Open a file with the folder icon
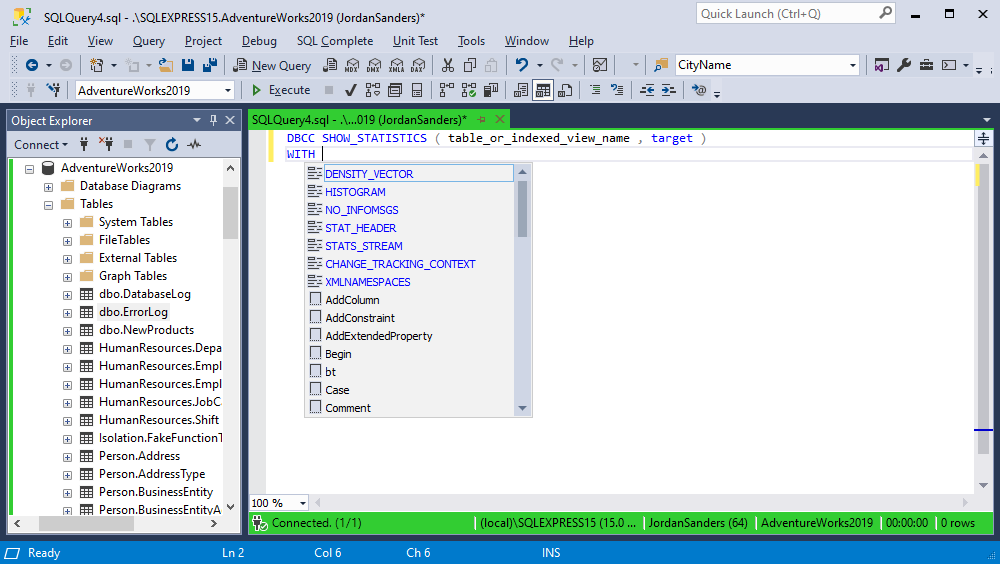 point(166,65)
